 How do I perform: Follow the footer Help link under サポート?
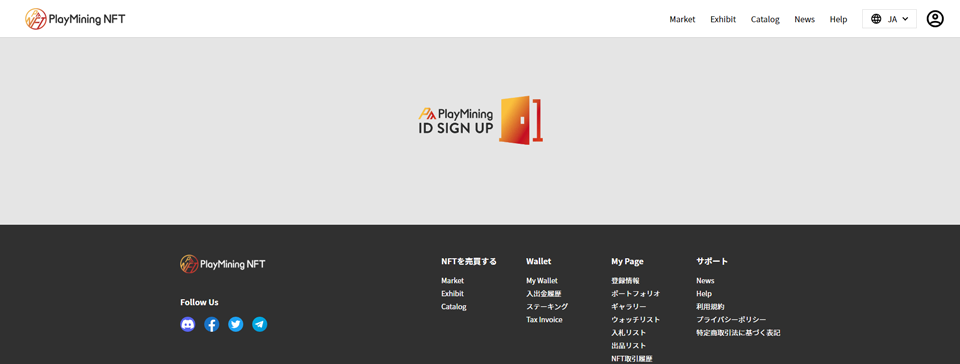coord(704,294)
